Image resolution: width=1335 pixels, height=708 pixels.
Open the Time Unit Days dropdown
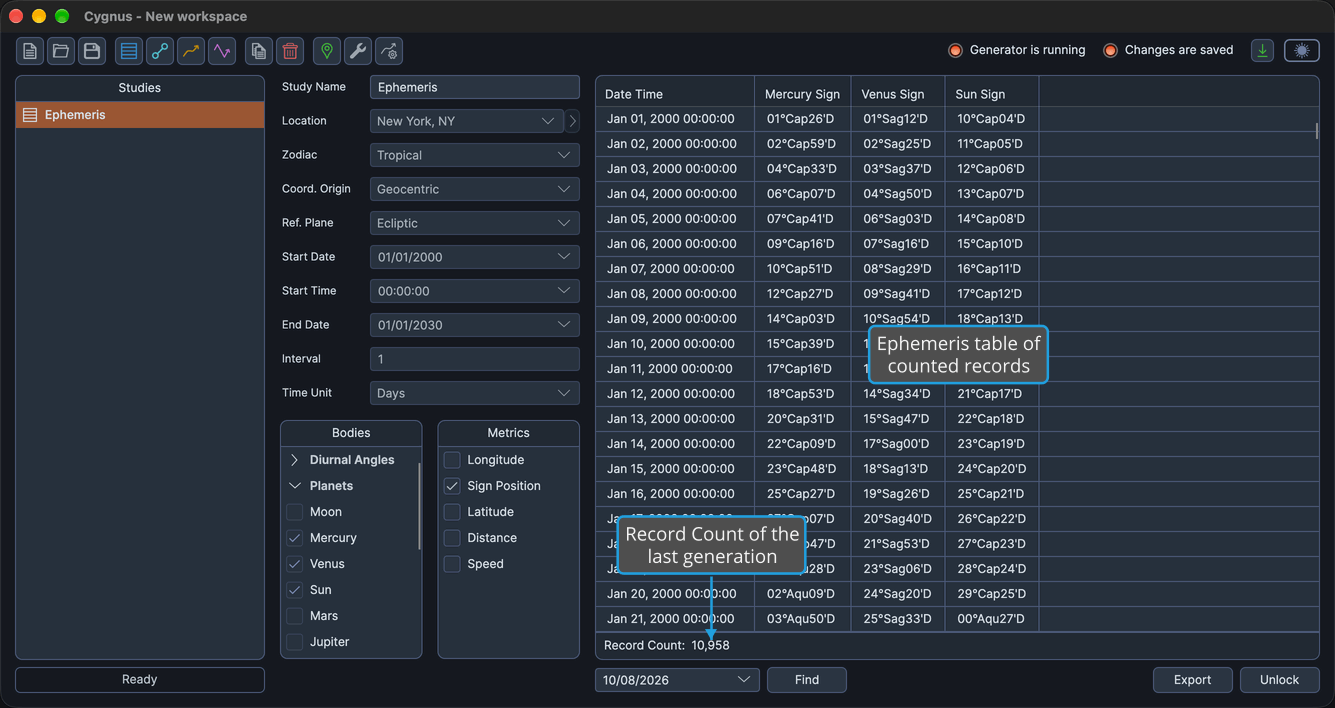[475, 393]
